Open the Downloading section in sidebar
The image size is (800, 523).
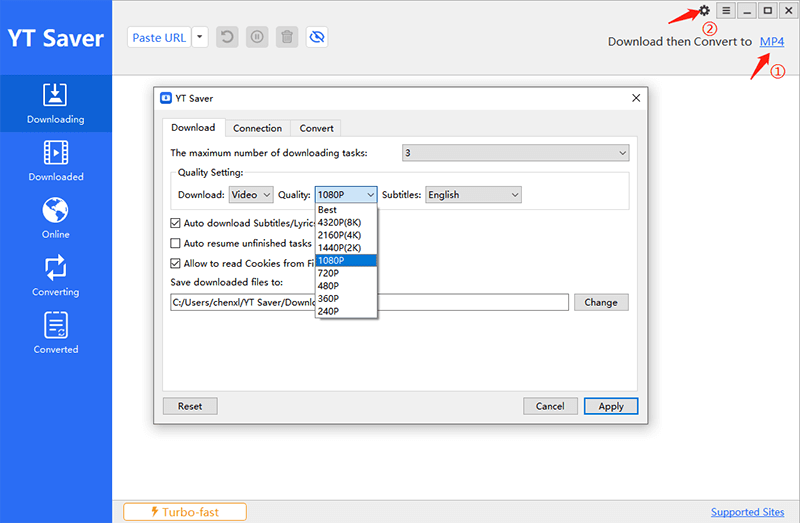(x=55, y=103)
